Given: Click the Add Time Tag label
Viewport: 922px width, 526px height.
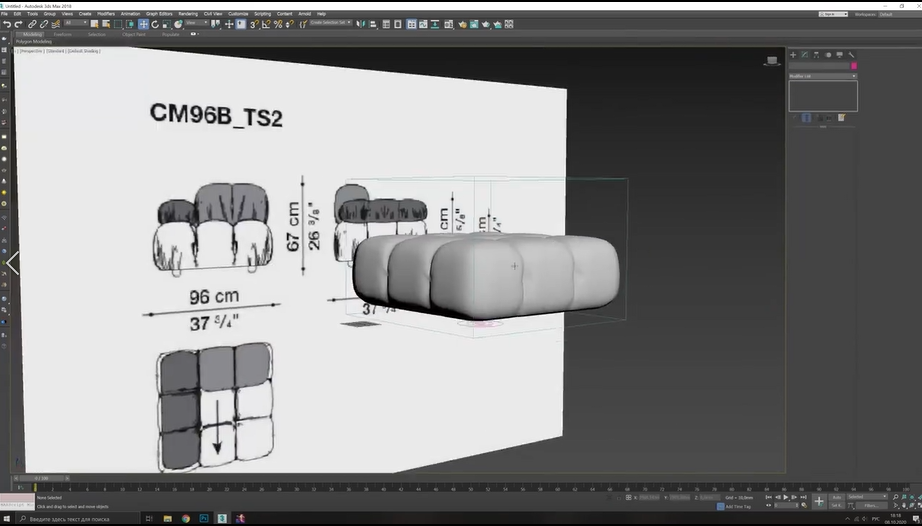Looking at the screenshot, I should pyautogui.click(x=739, y=506).
